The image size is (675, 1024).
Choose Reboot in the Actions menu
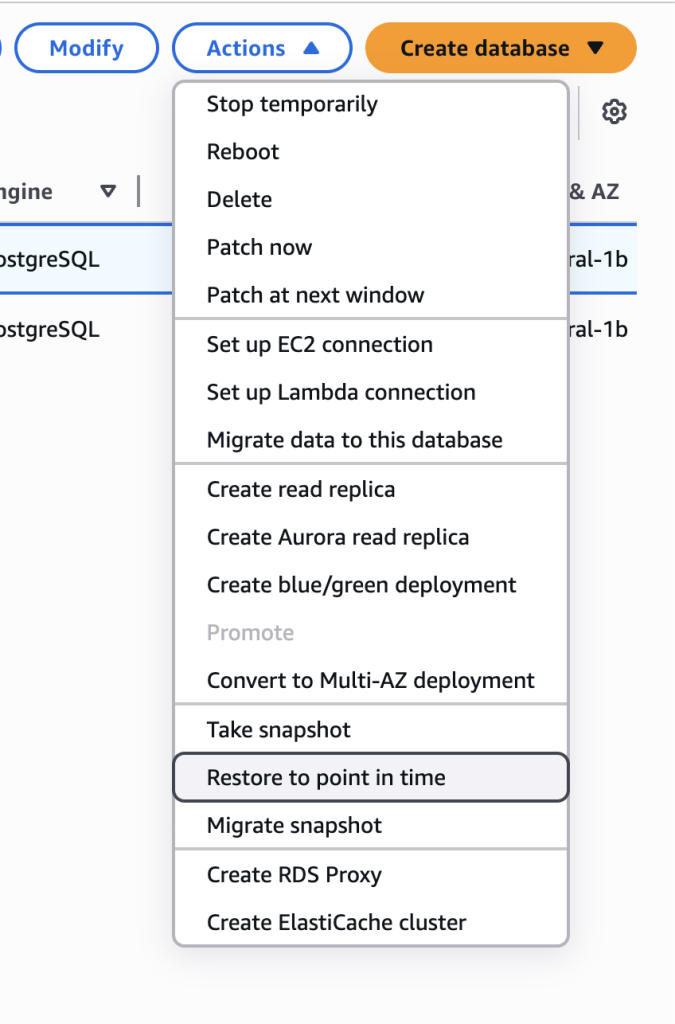pyautogui.click(x=371, y=152)
